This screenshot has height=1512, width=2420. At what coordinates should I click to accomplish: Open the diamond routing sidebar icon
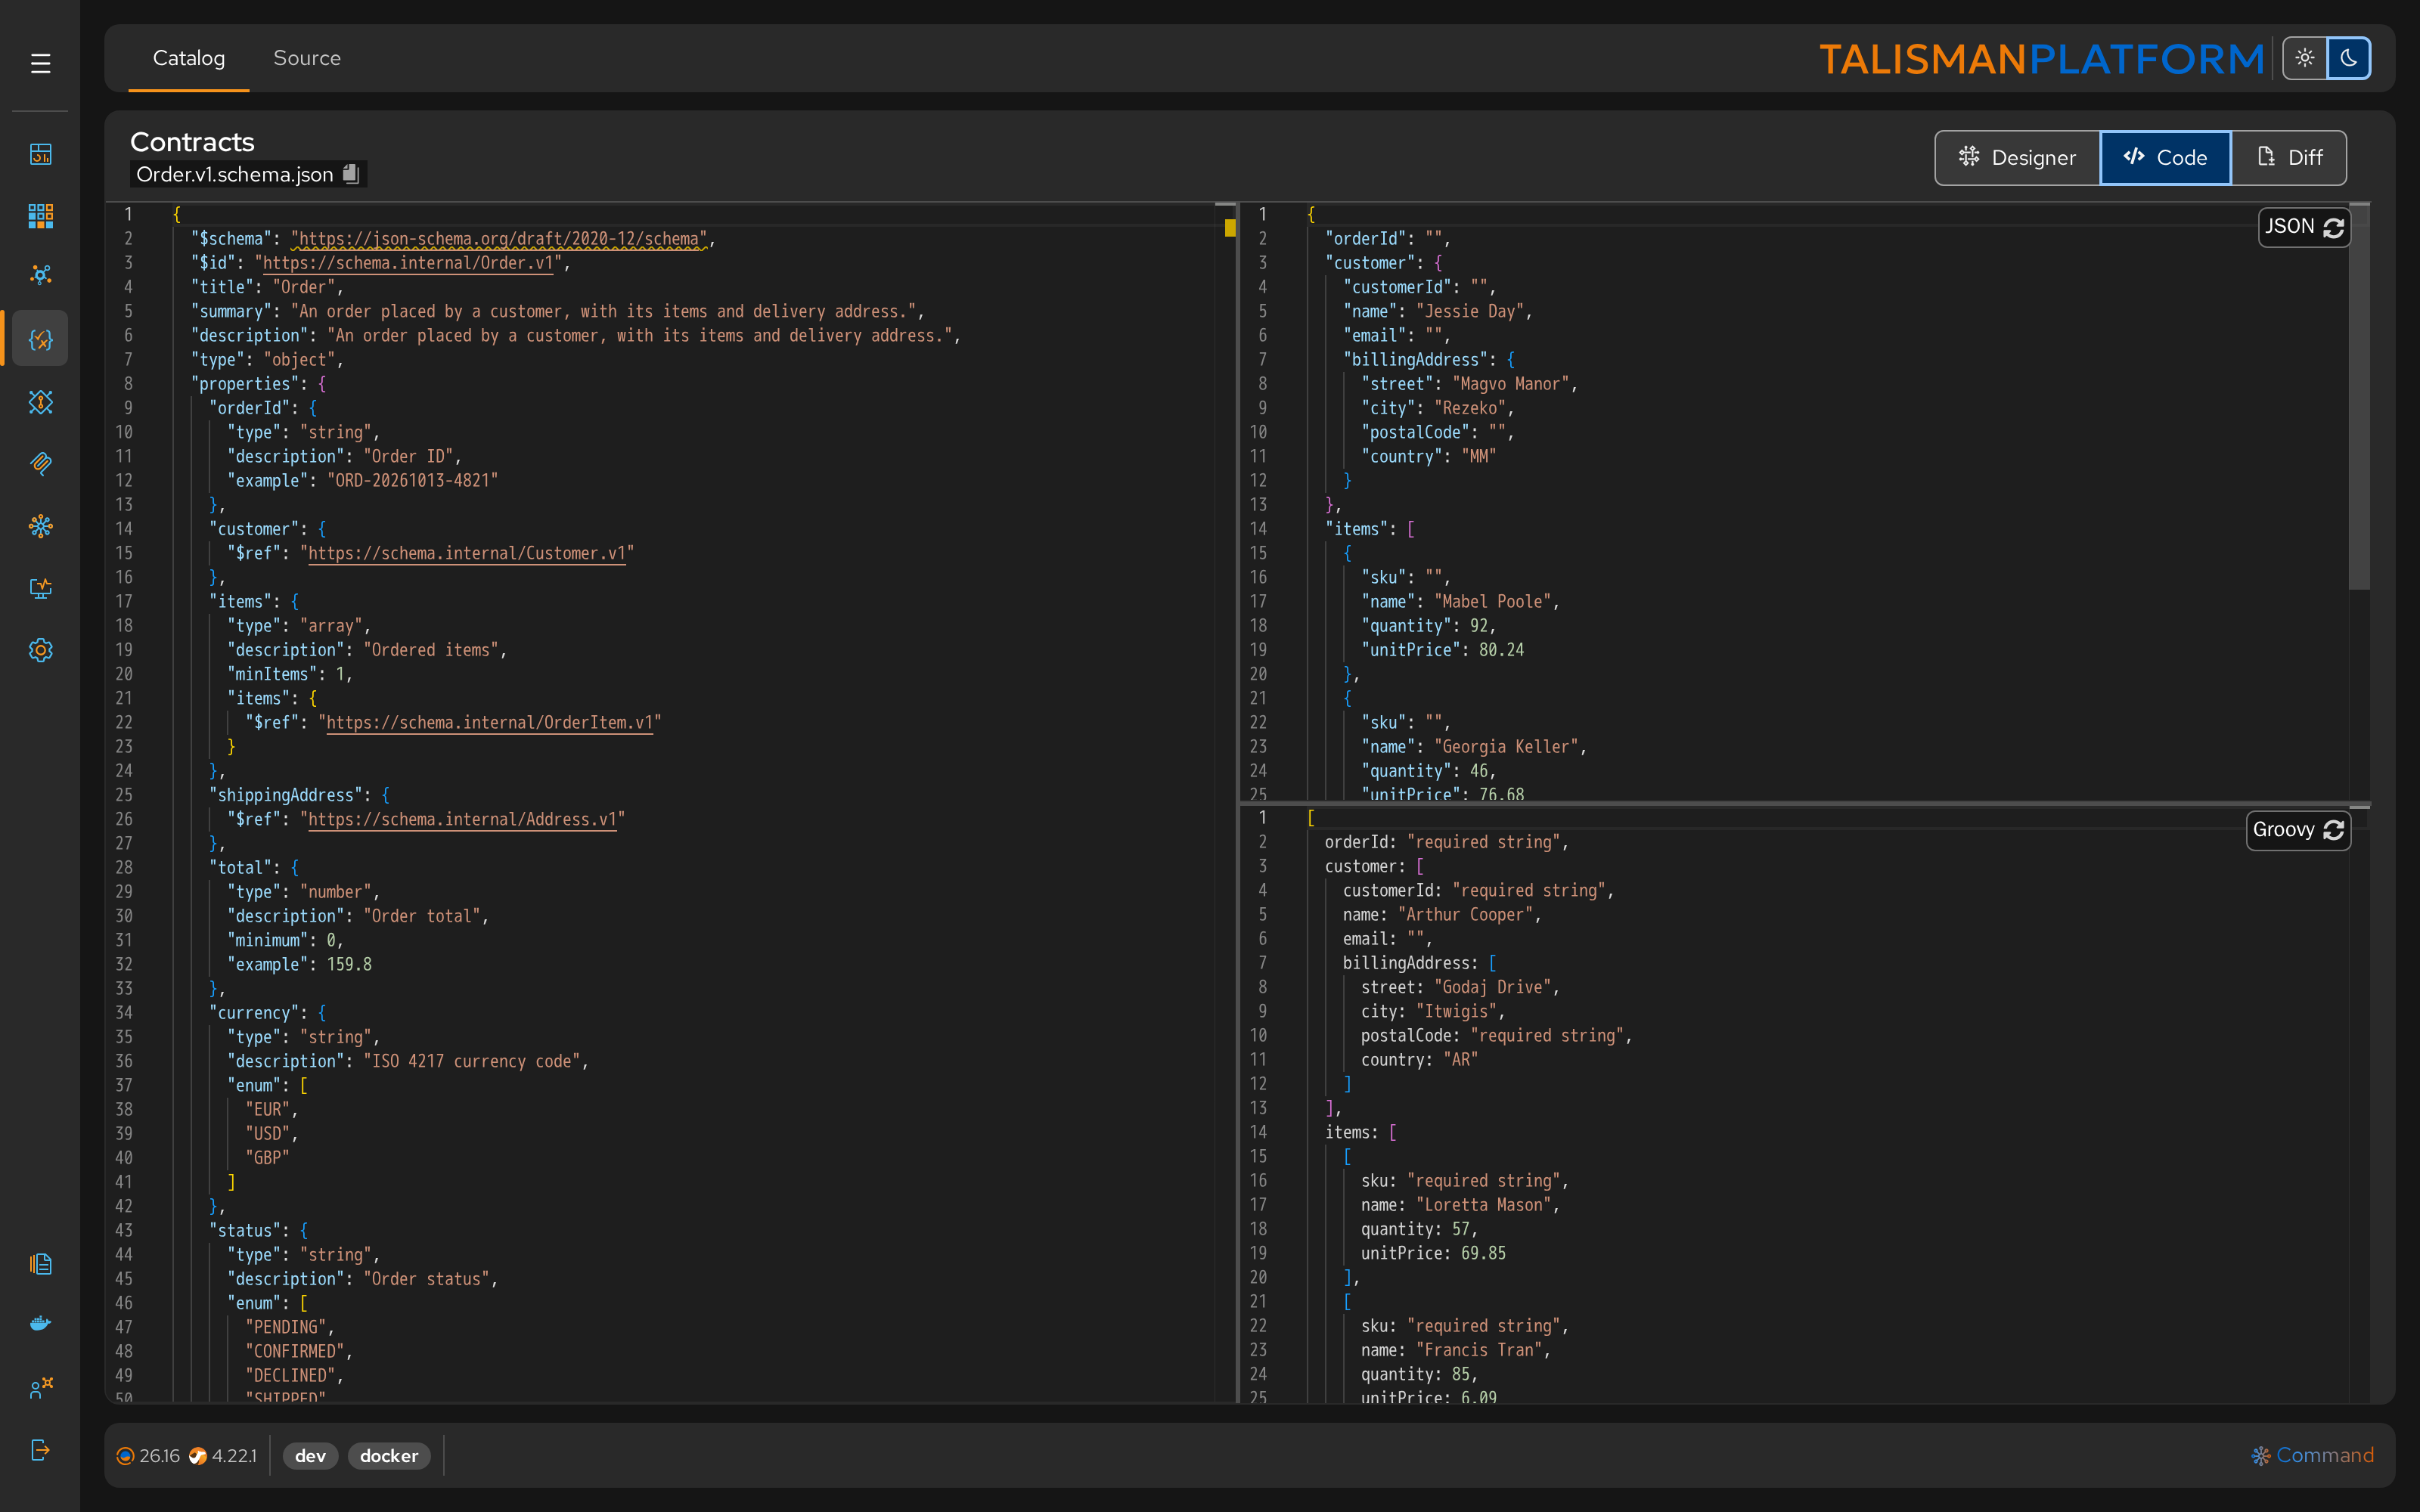click(40, 402)
